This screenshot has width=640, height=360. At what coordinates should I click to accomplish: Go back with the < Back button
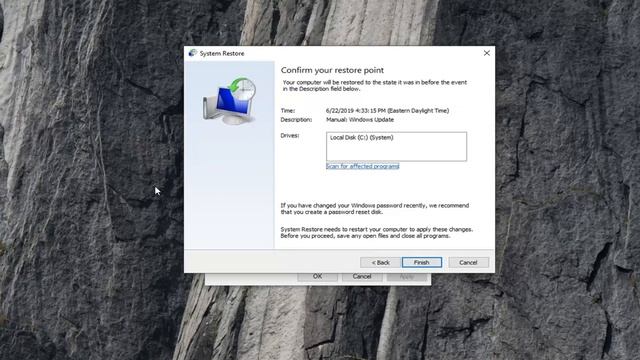(380, 262)
